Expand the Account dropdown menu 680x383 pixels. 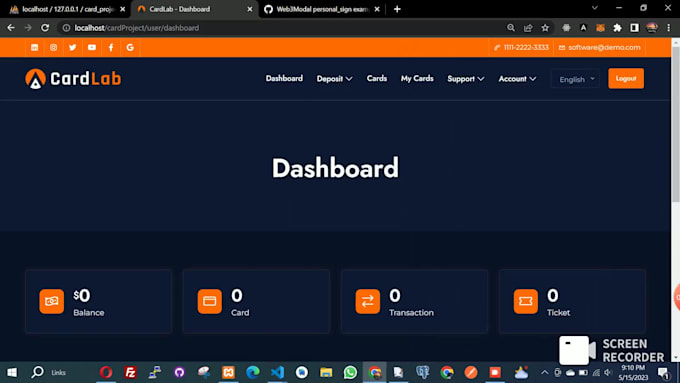(x=517, y=79)
